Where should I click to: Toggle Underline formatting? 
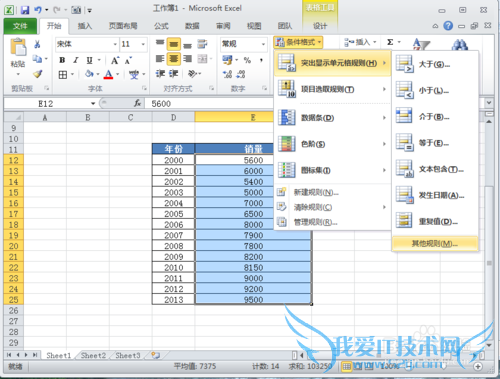[89, 60]
